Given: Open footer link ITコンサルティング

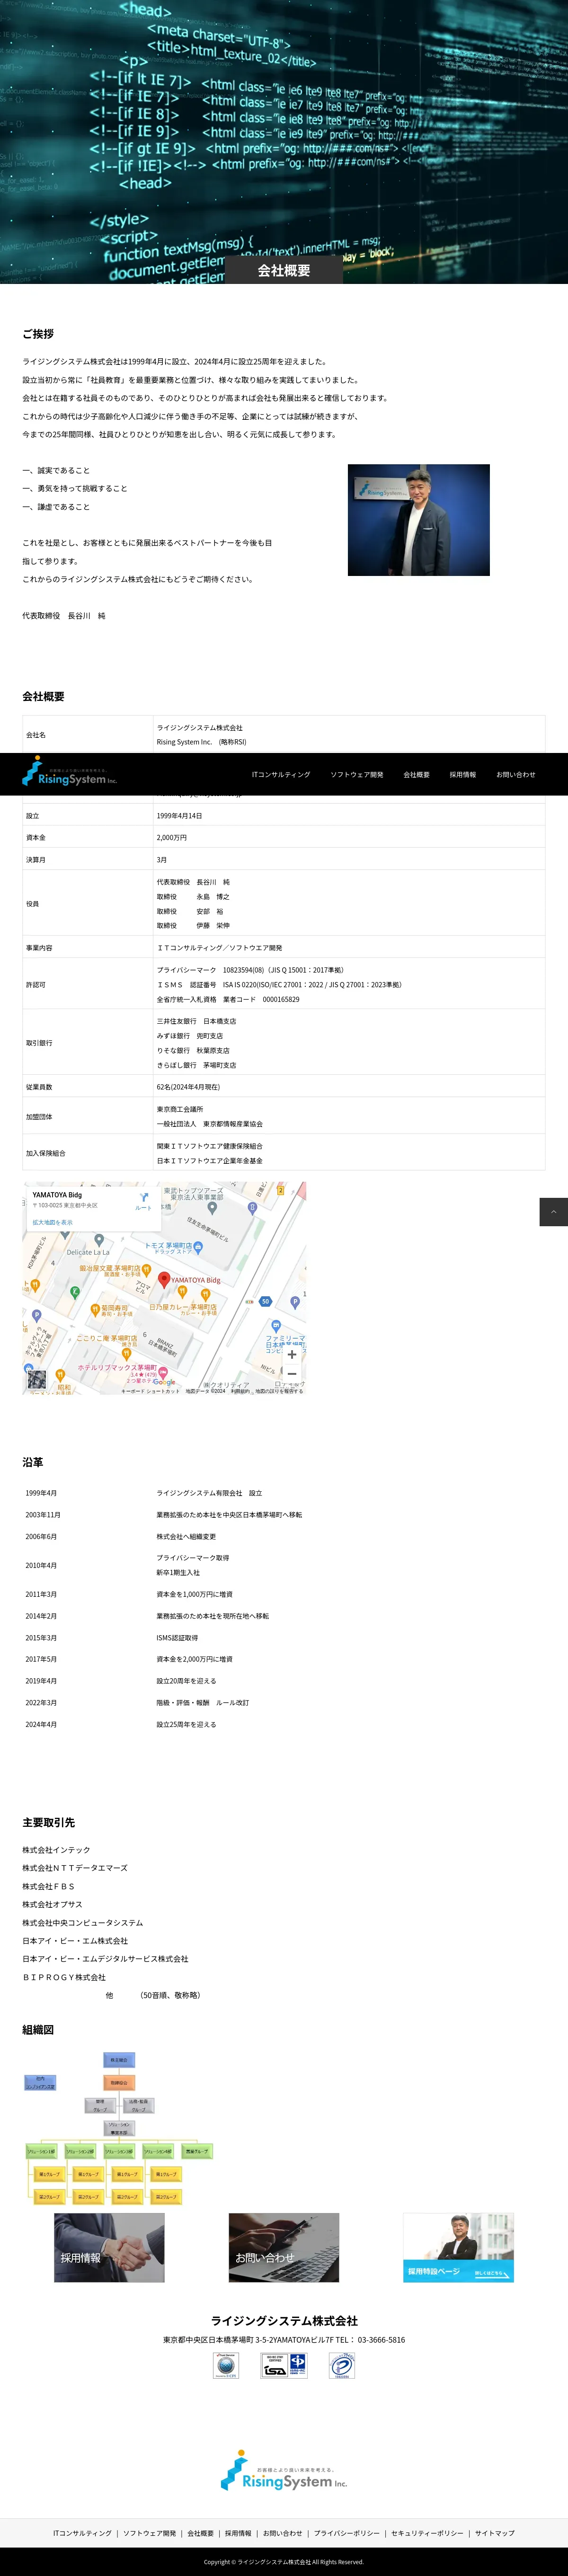Looking at the screenshot, I should click(x=83, y=2533).
